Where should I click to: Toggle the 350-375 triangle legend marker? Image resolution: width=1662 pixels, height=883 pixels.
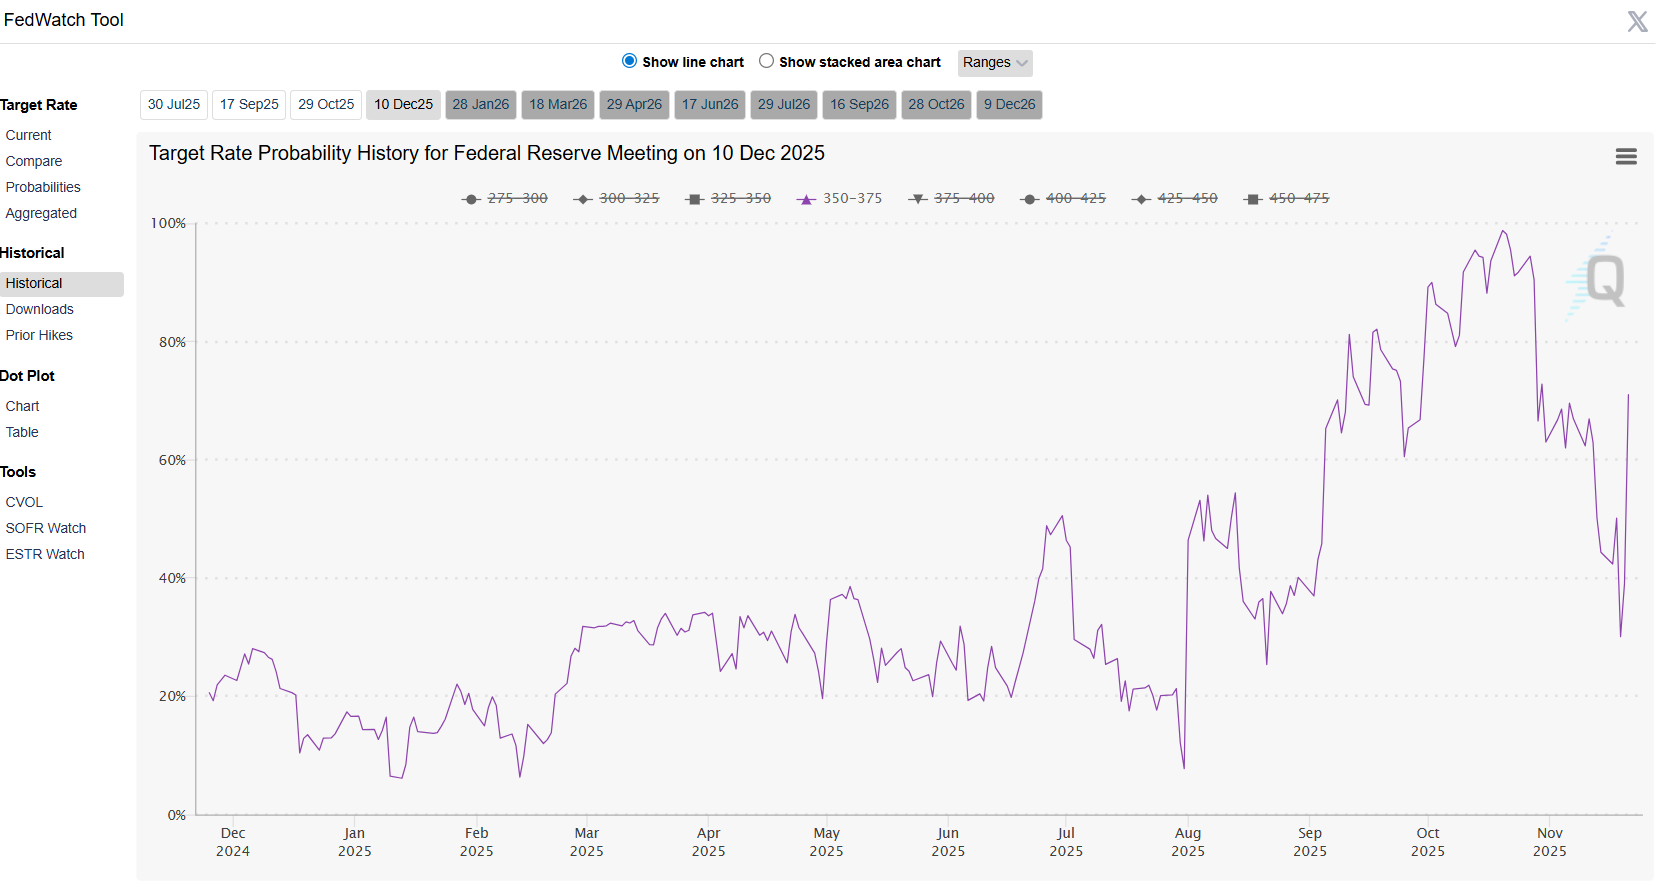[x=806, y=199]
